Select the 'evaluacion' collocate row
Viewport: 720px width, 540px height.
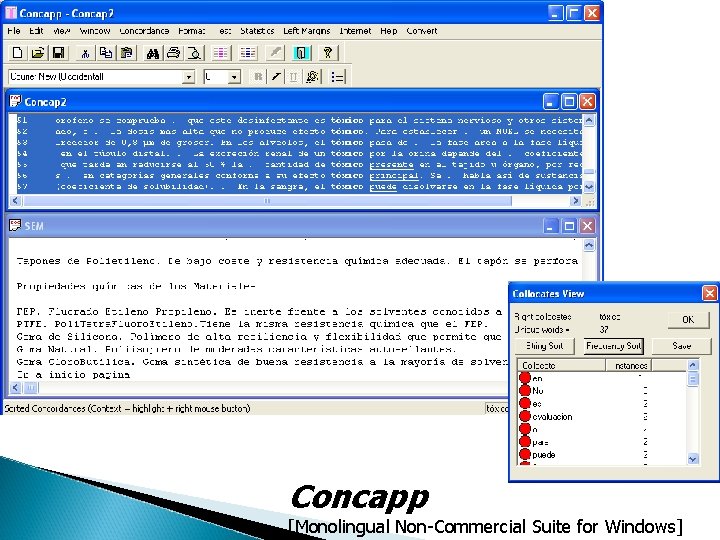coord(602,416)
